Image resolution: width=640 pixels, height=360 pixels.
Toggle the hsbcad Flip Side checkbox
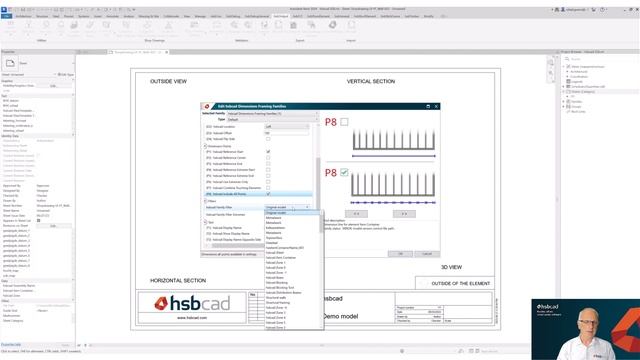268,139
